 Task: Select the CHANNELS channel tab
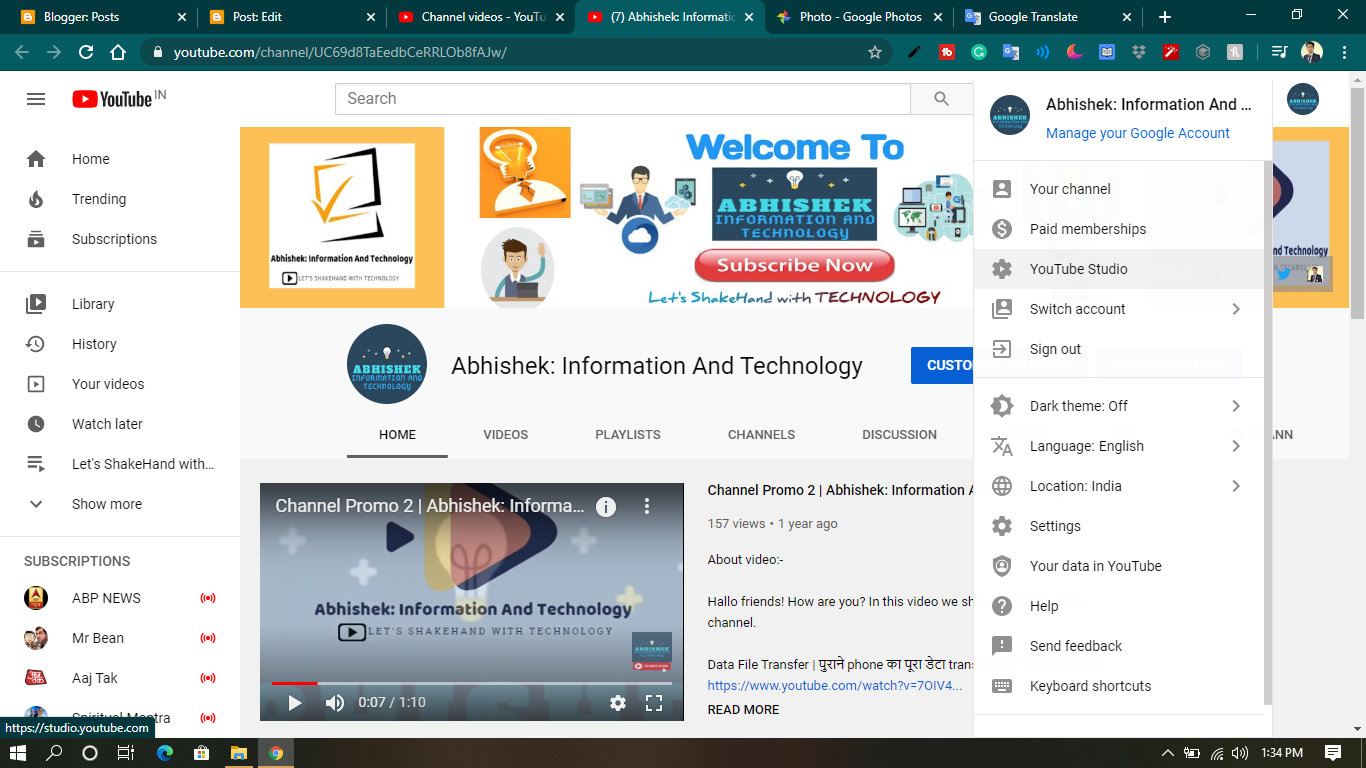pos(761,435)
